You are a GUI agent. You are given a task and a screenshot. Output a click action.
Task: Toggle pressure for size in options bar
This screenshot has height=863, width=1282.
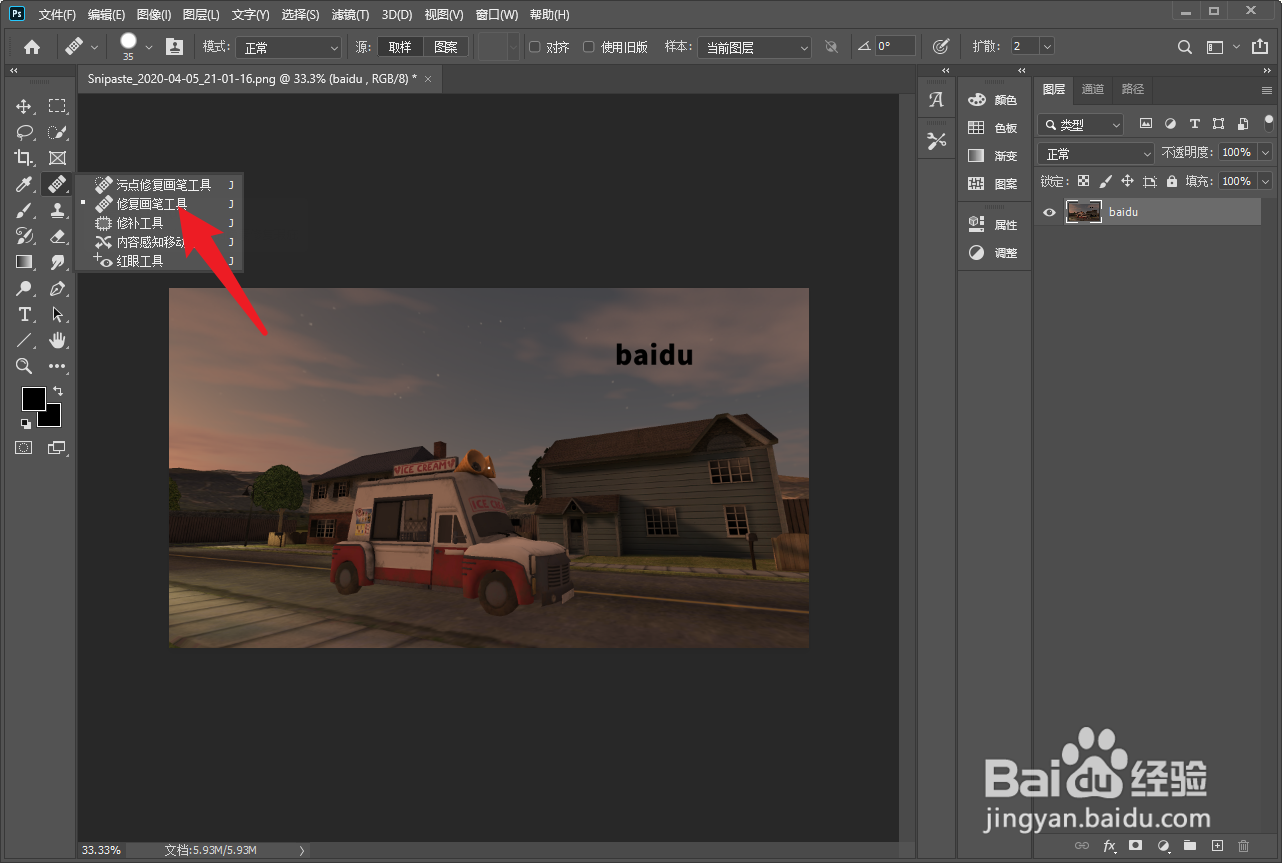(x=940, y=46)
